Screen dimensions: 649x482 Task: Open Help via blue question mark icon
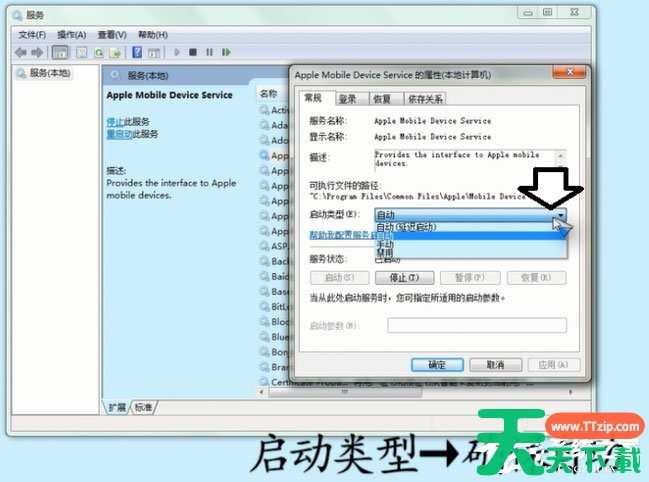137,53
